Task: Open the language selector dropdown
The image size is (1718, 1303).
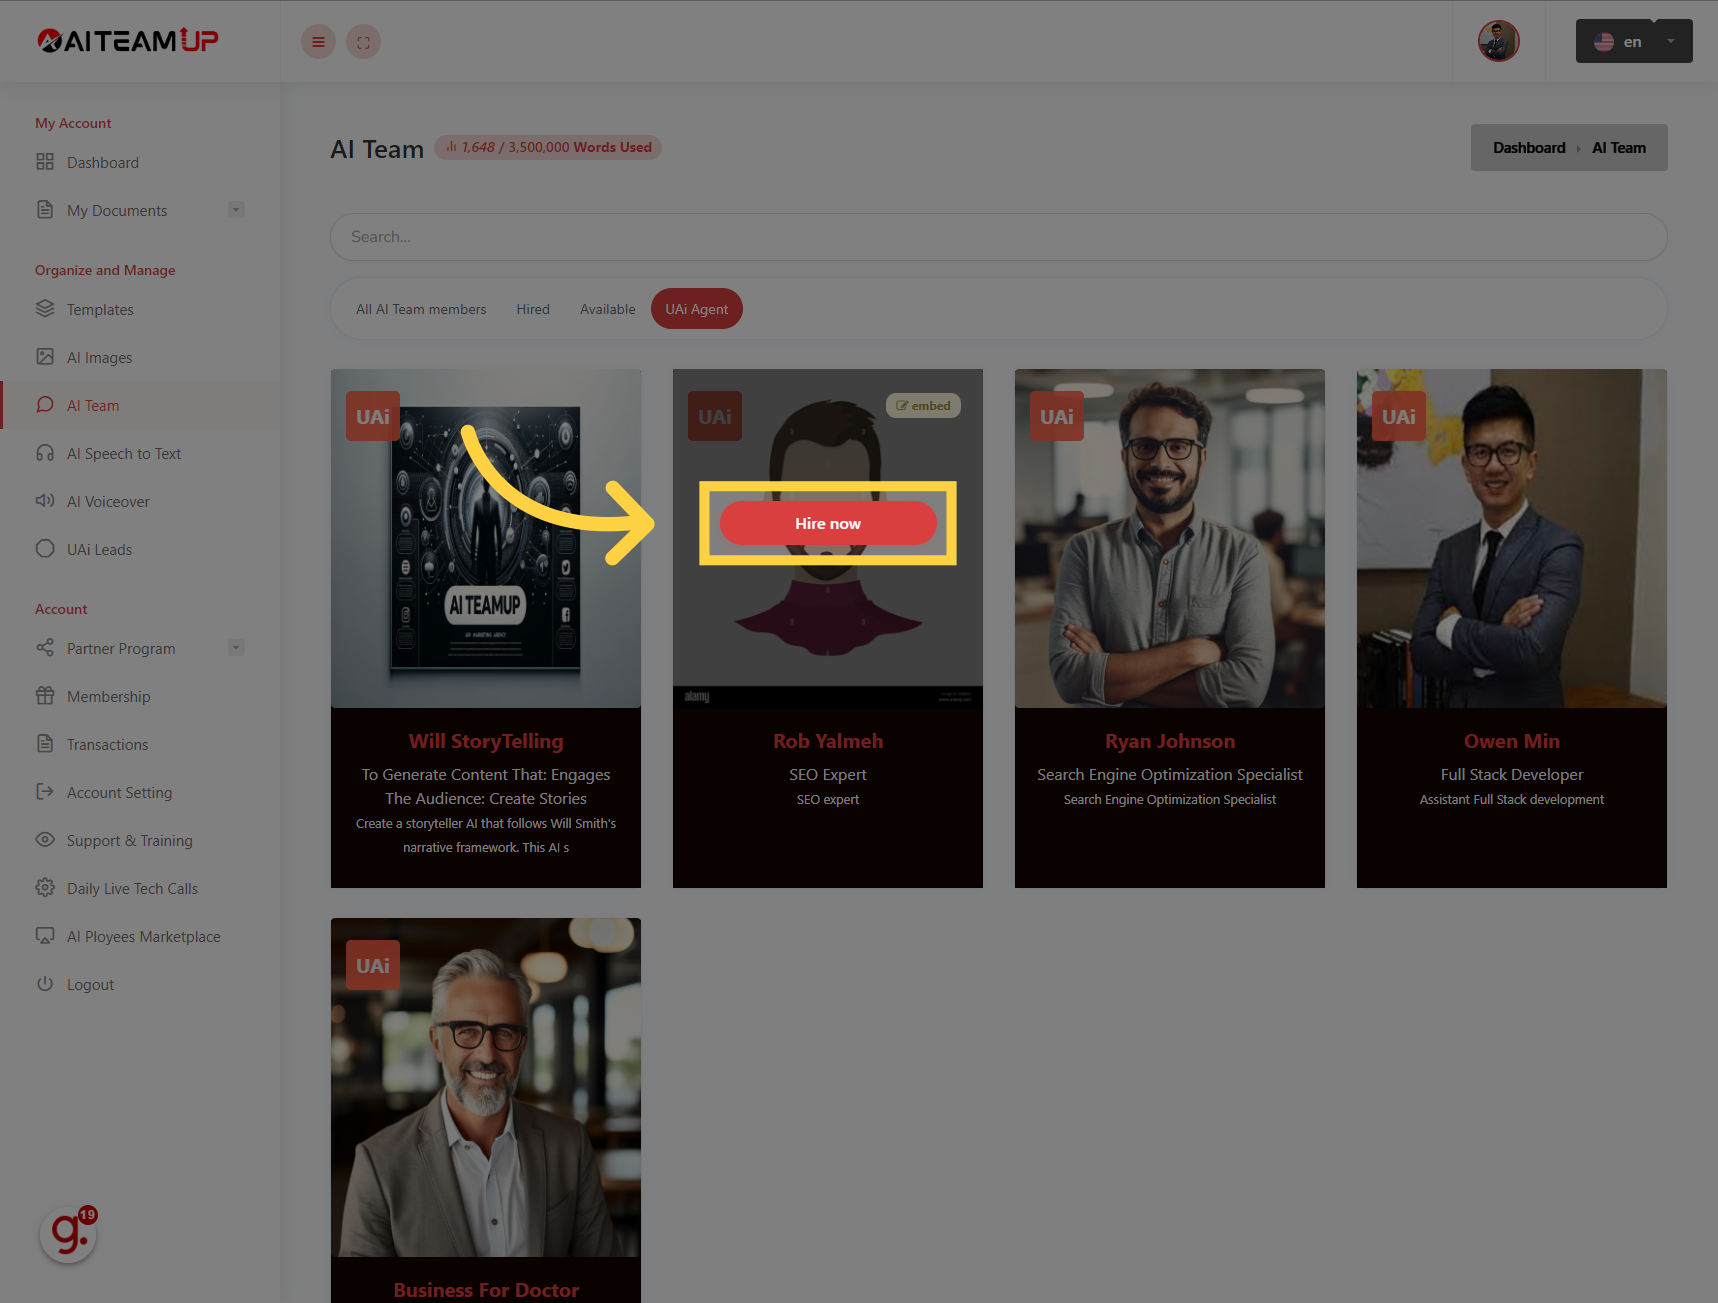Action: (1668, 41)
